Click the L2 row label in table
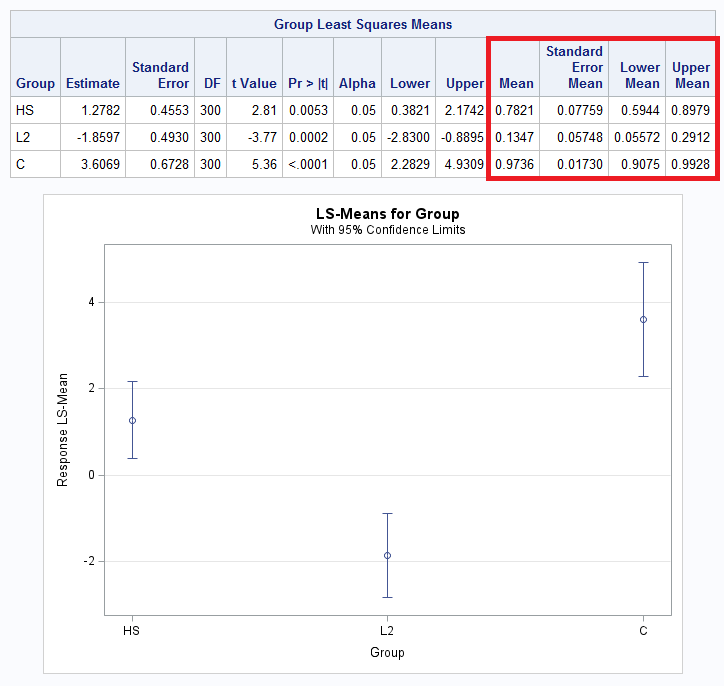 point(24,136)
